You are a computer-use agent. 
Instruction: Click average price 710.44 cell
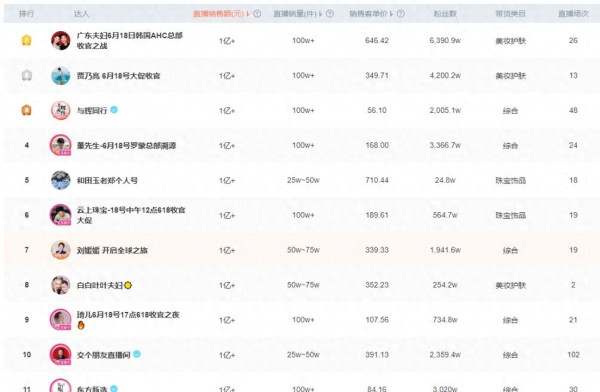click(377, 180)
